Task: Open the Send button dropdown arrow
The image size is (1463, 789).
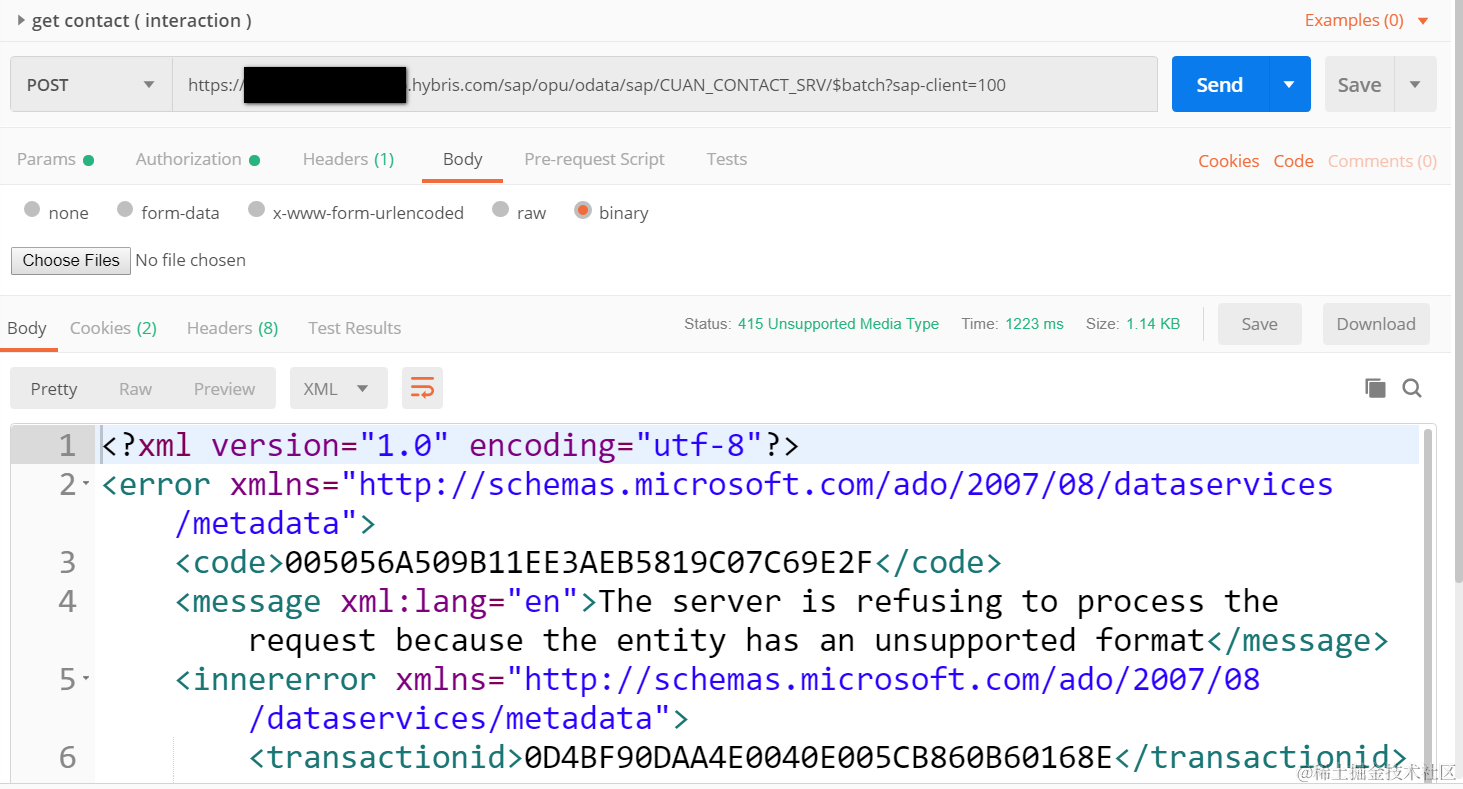Action: click(x=1290, y=85)
